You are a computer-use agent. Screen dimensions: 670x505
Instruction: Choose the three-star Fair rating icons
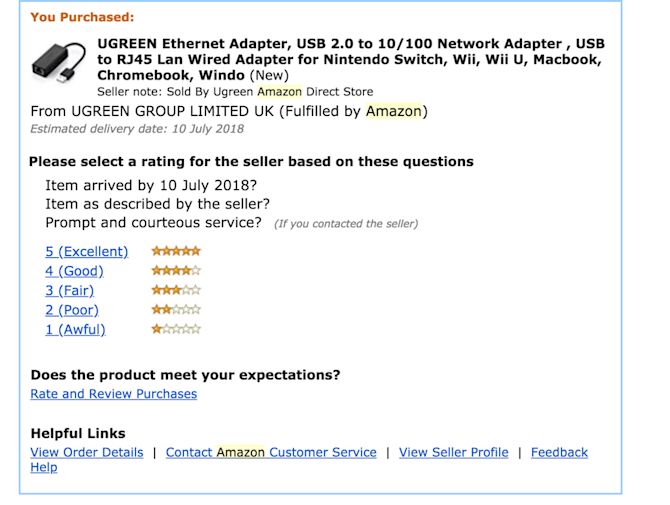tap(176, 290)
